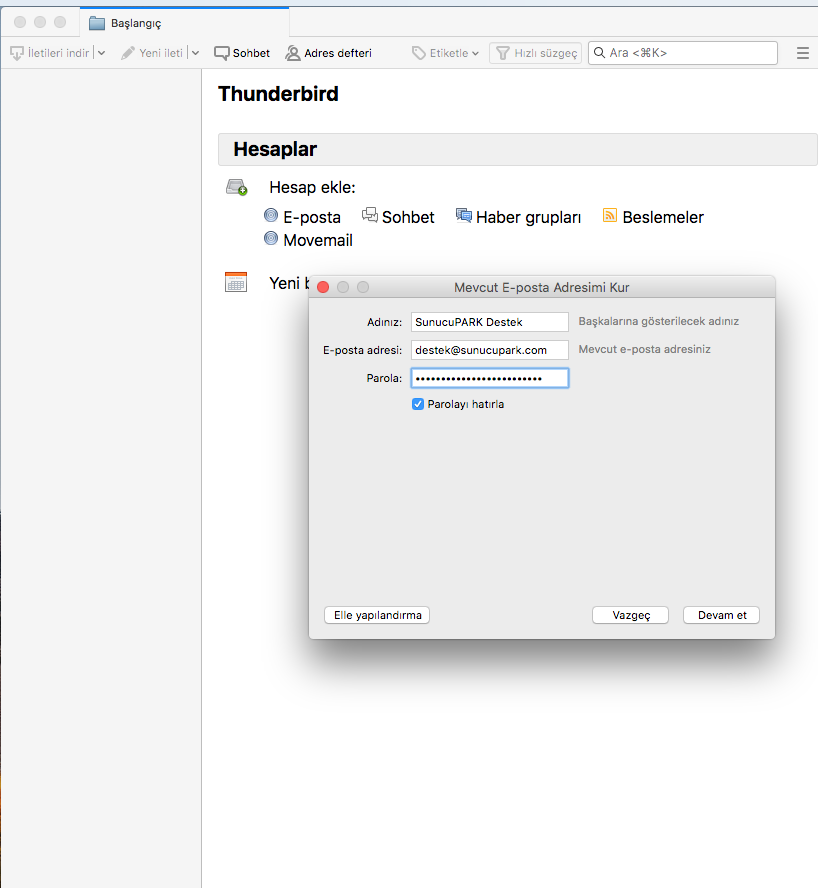This screenshot has width=818, height=888.
Task: Select the Başlangıç tab
Action: point(184,23)
